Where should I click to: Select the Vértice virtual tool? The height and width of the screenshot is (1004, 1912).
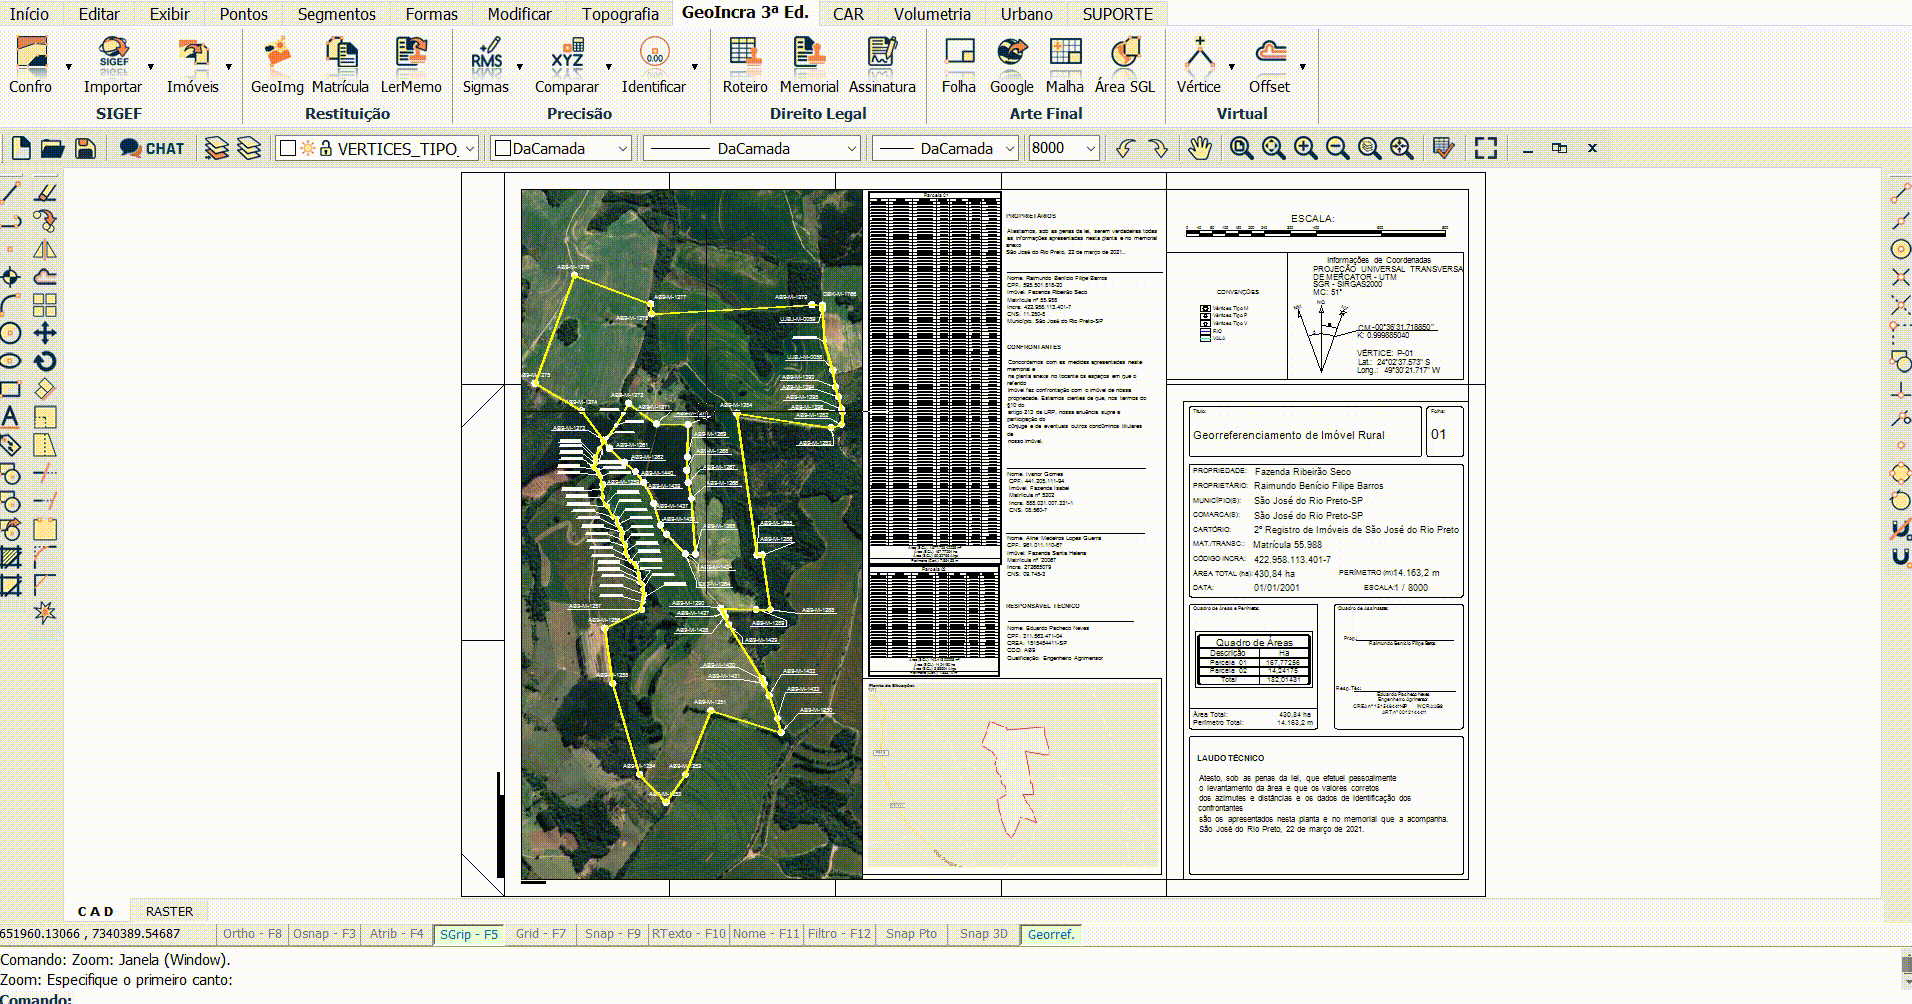pyautogui.click(x=1199, y=65)
